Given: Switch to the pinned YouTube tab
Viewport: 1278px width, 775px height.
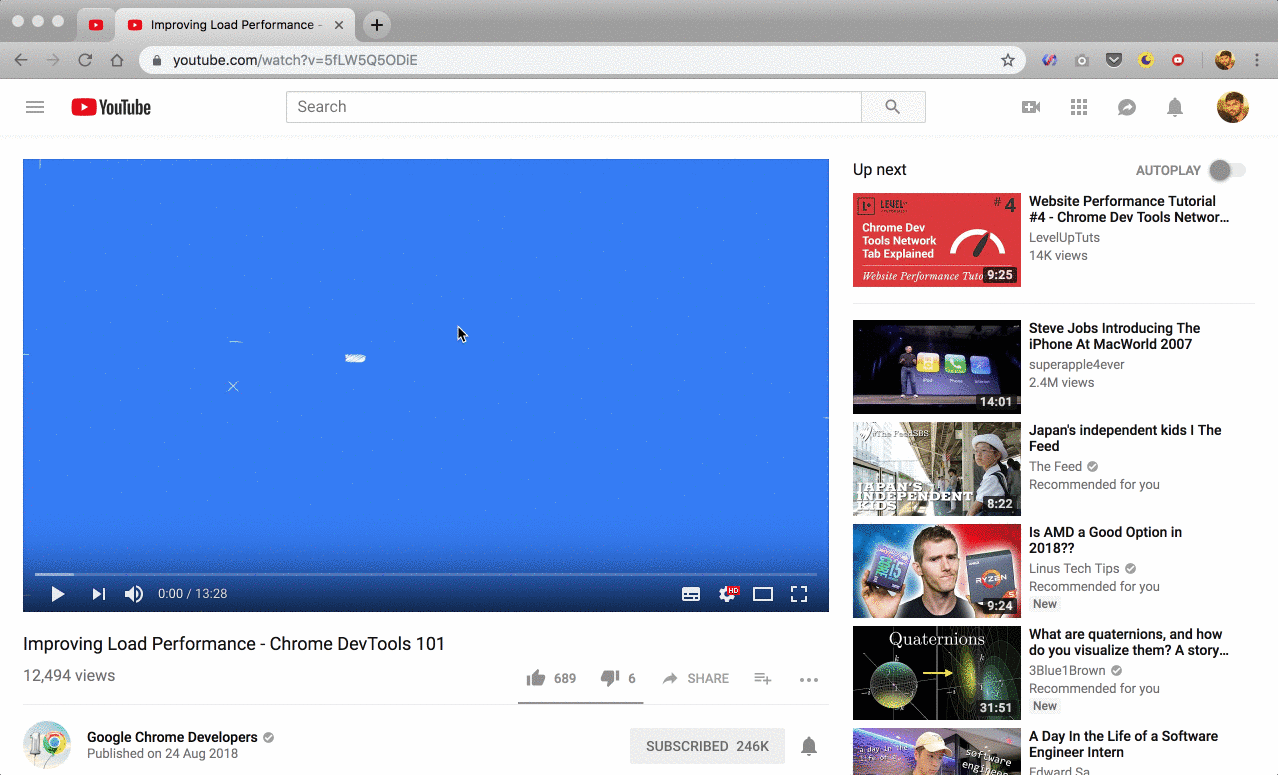Looking at the screenshot, I should pos(96,25).
